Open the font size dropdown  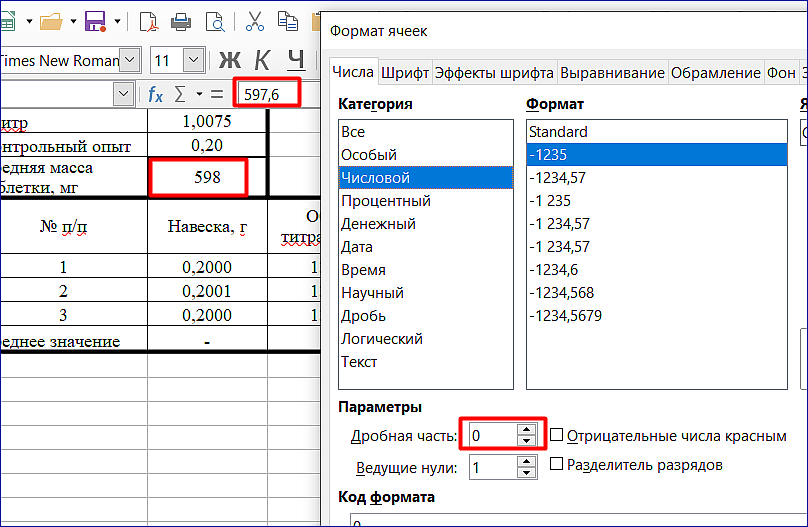[194, 60]
